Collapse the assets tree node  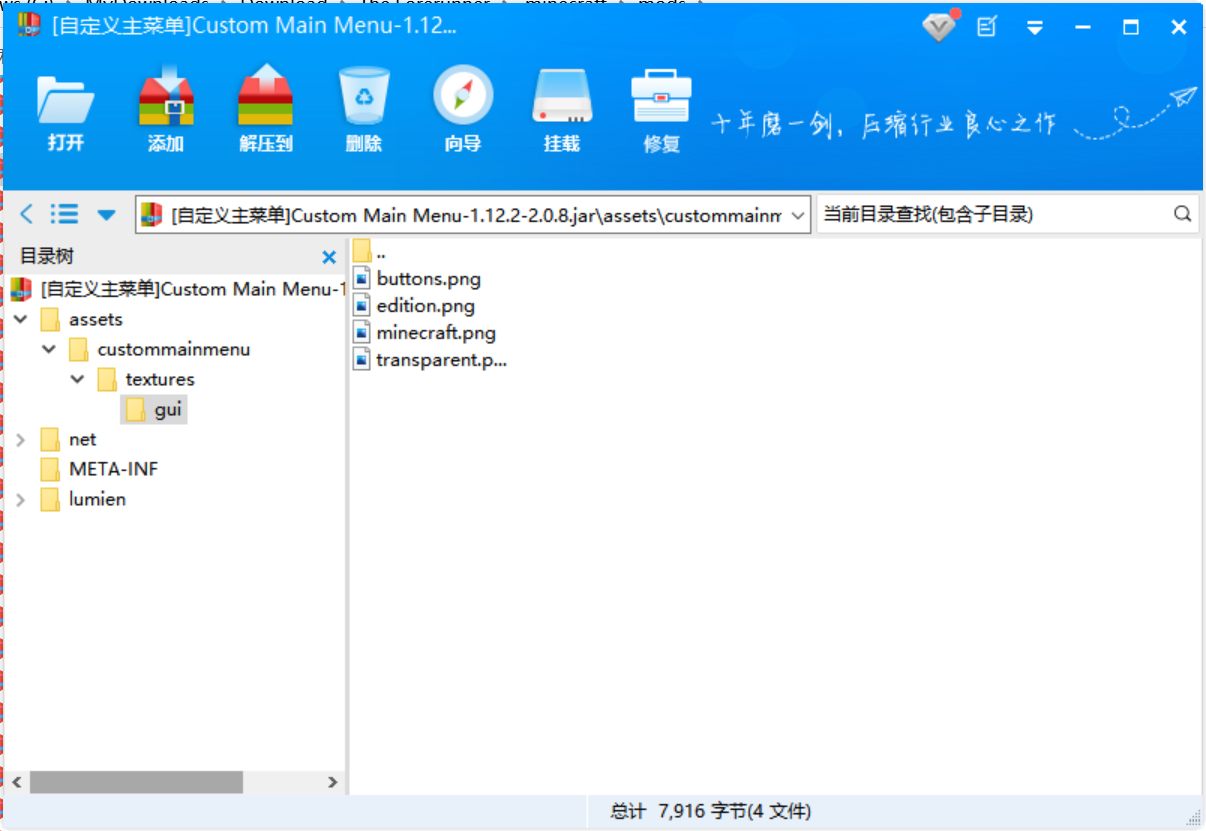21,319
